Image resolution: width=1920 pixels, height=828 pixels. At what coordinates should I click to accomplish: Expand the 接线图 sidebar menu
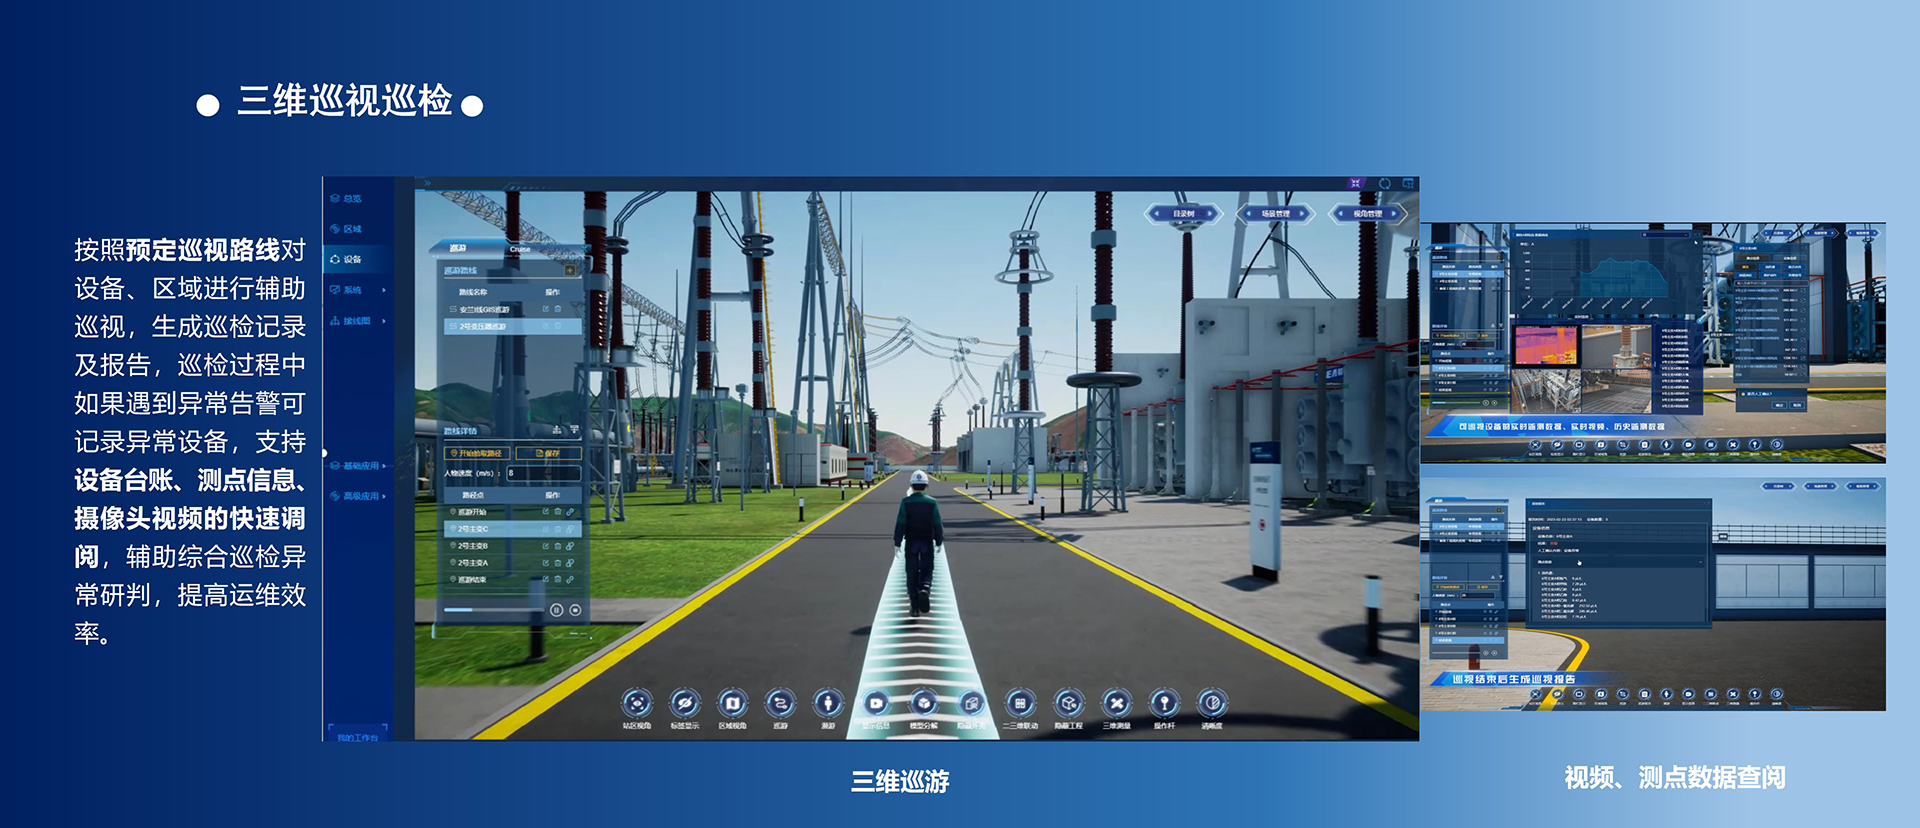coord(357,321)
